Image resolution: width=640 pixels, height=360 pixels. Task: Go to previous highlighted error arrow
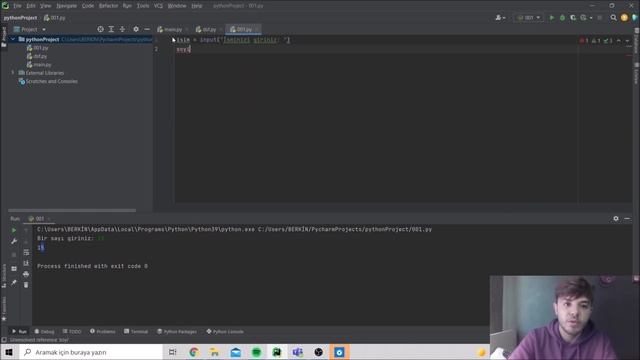point(619,40)
